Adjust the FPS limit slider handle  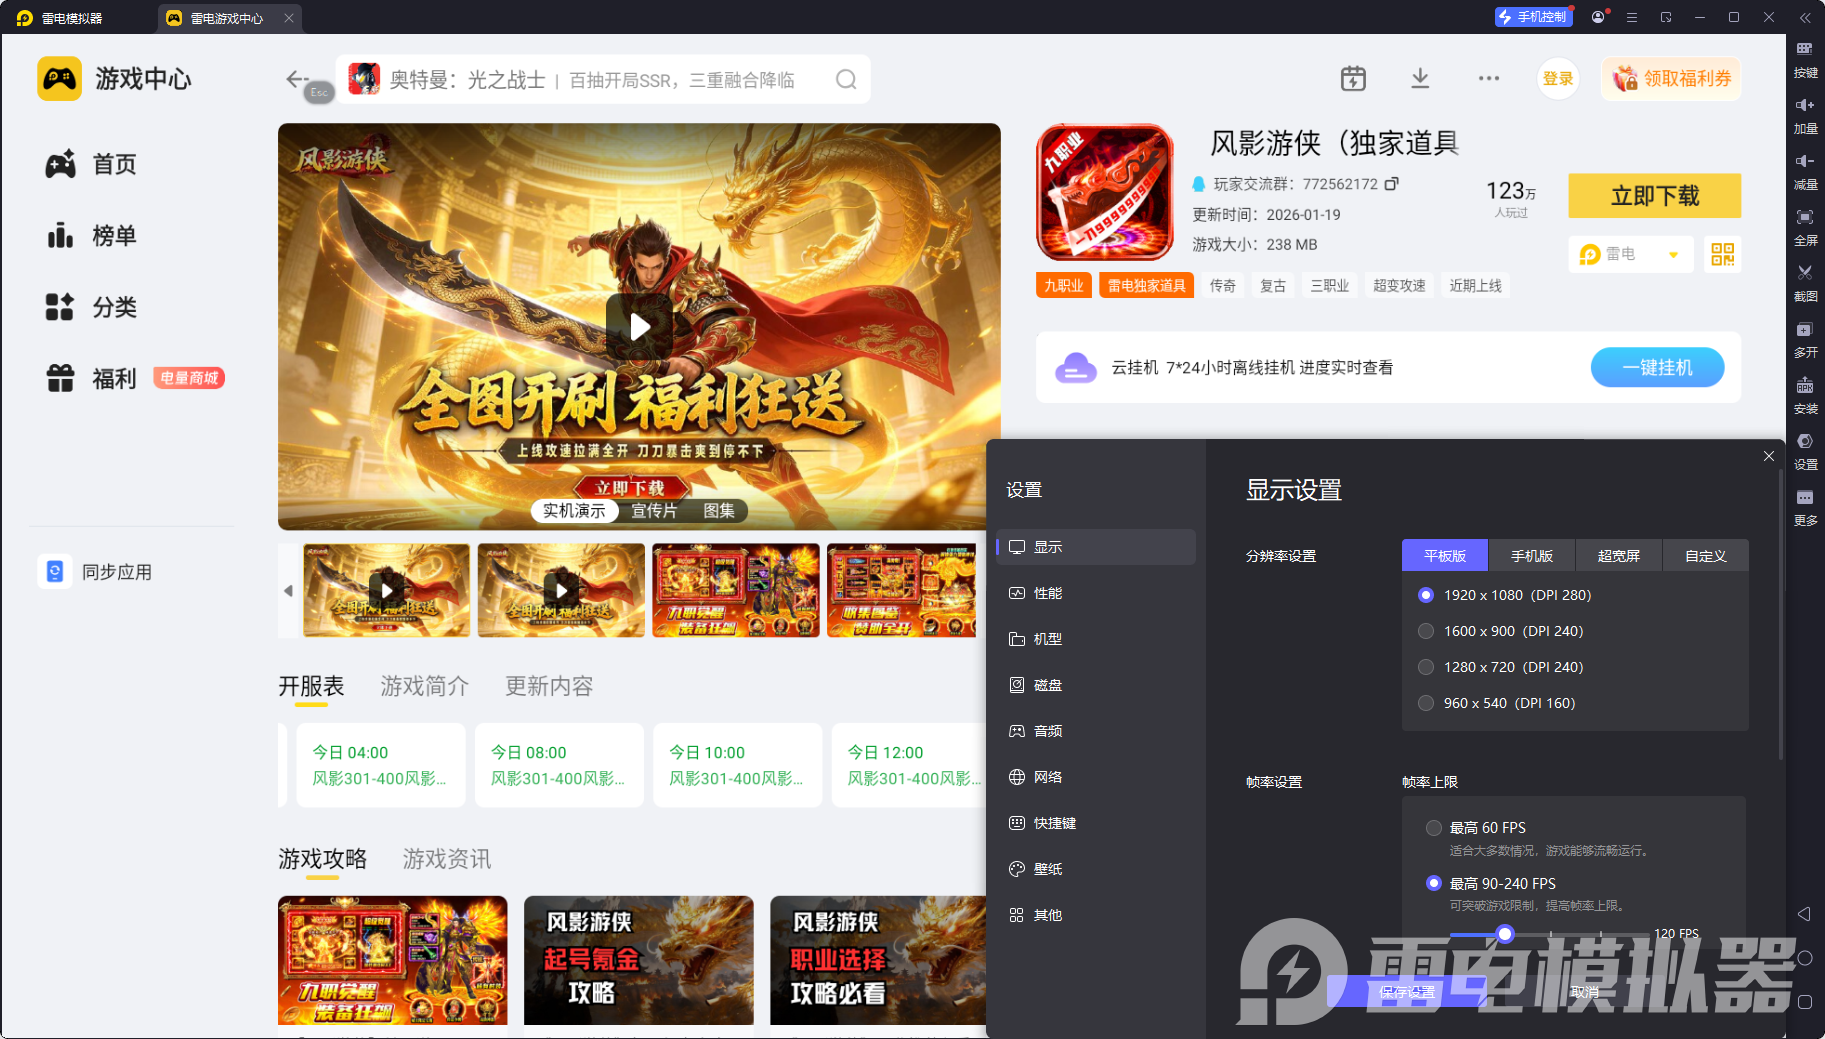pos(1505,934)
